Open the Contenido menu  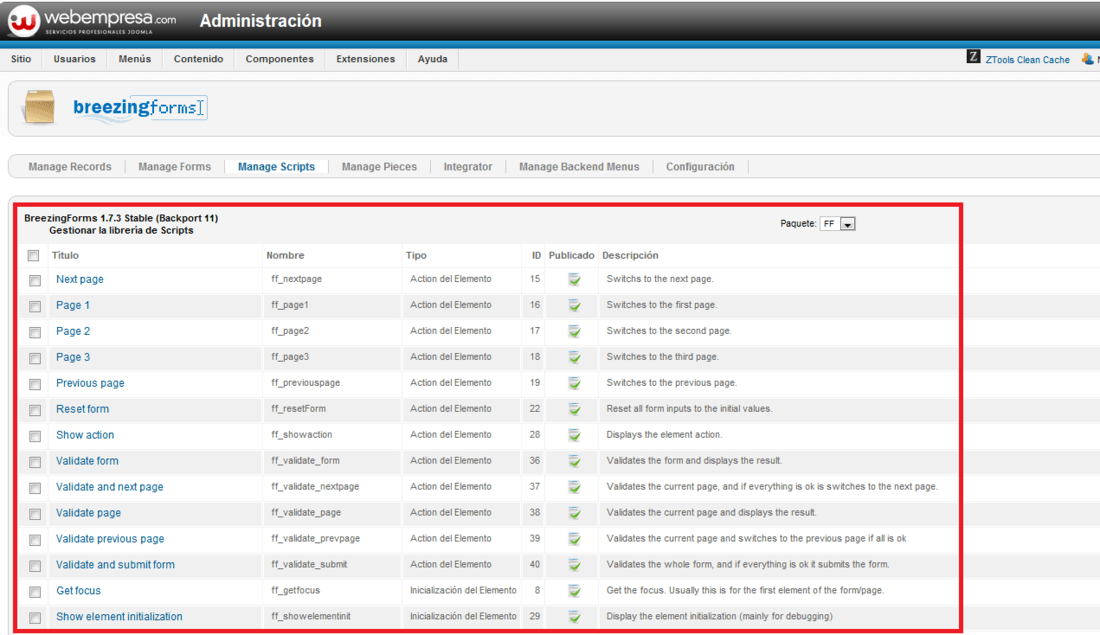tap(199, 59)
